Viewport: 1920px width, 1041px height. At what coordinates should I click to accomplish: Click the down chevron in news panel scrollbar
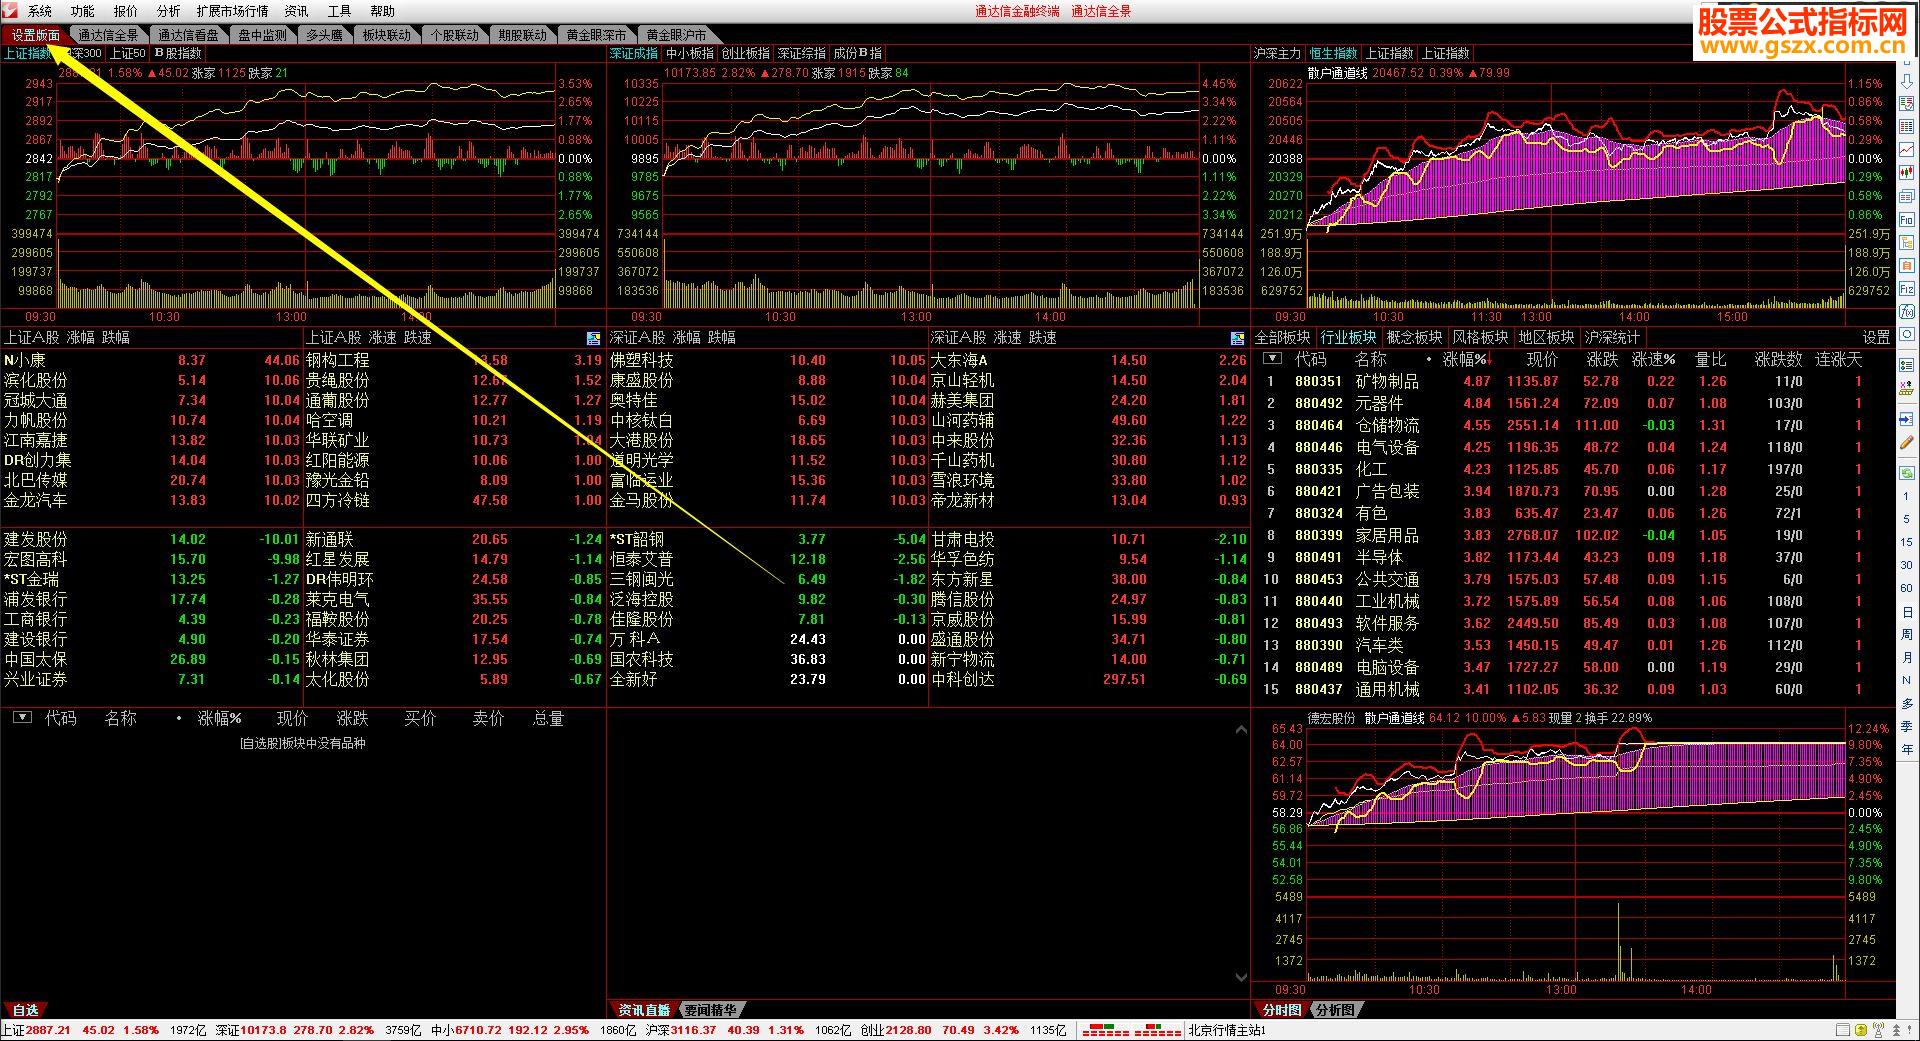click(x=1241, y=977)
